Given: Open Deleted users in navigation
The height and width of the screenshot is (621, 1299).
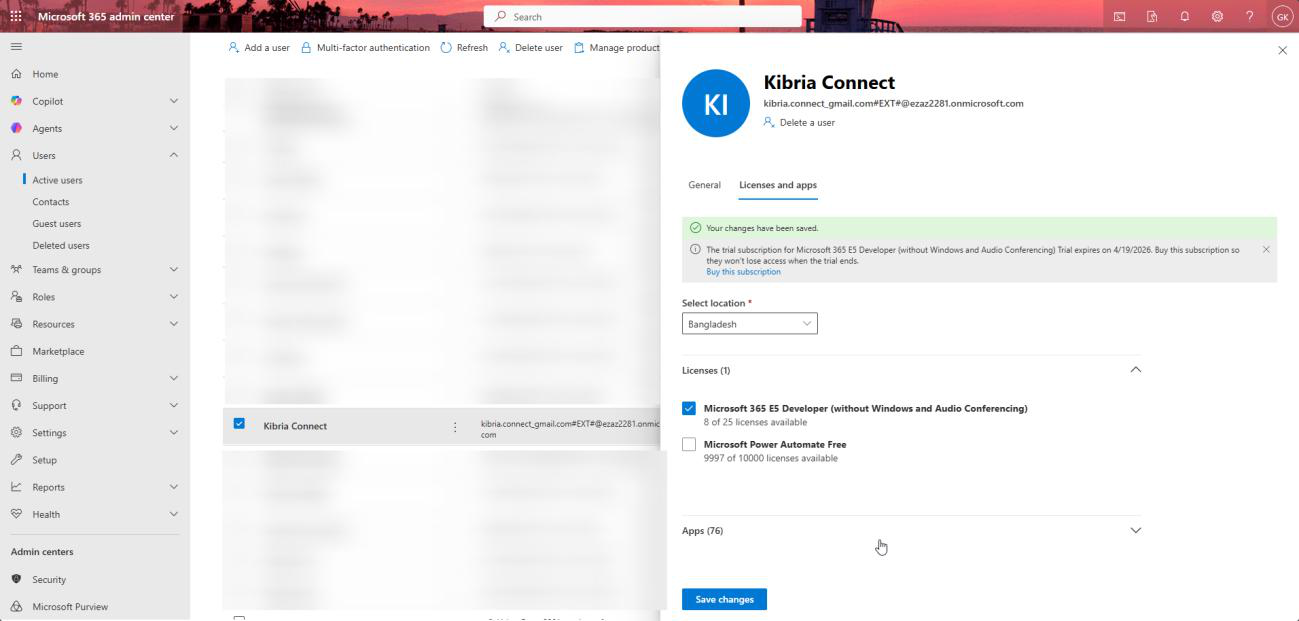Looking at the screenshot, I should pyautogui.click(x=61, y=245).
